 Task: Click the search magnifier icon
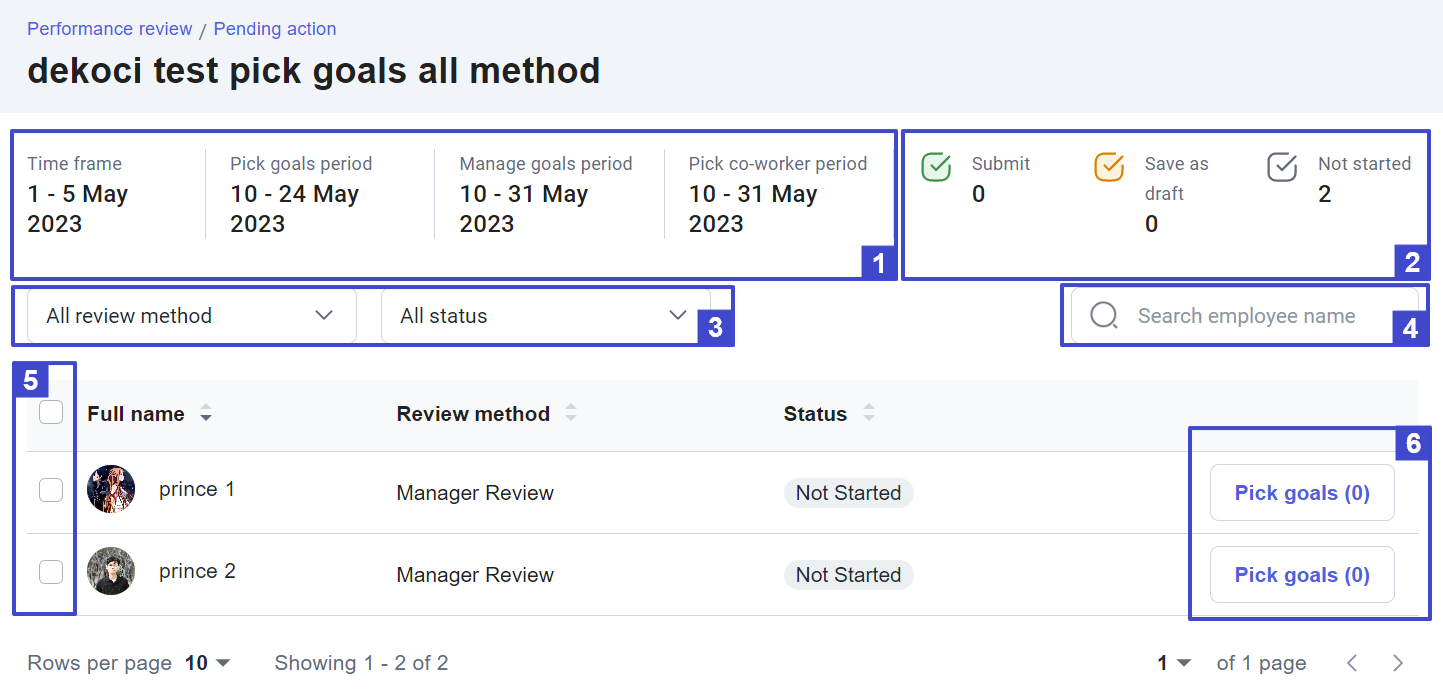point(1103,315)
